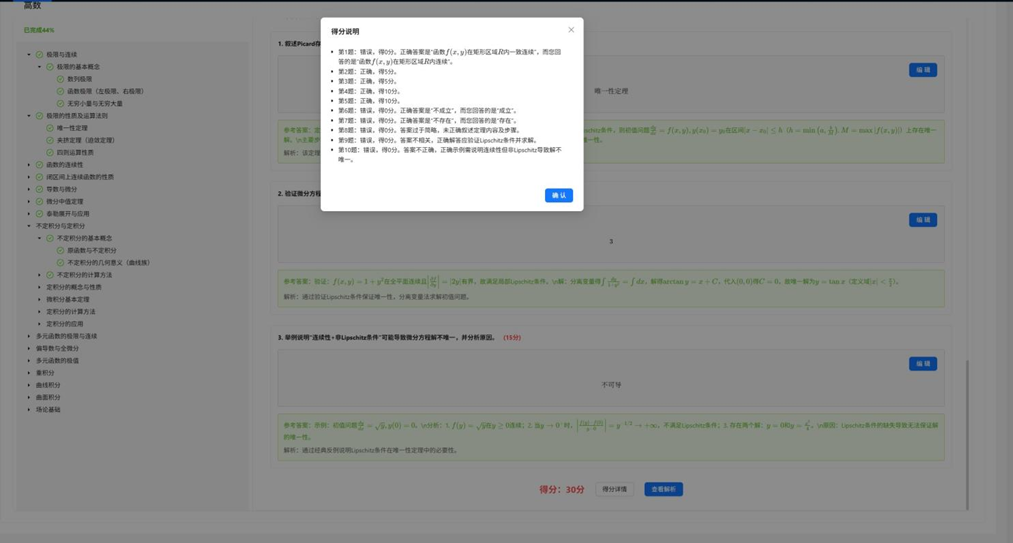The width and height of the screenshot is (1013, 543).
Task: Expand the 多元函数的极限与连续 node
Action: tap(29, 336)
